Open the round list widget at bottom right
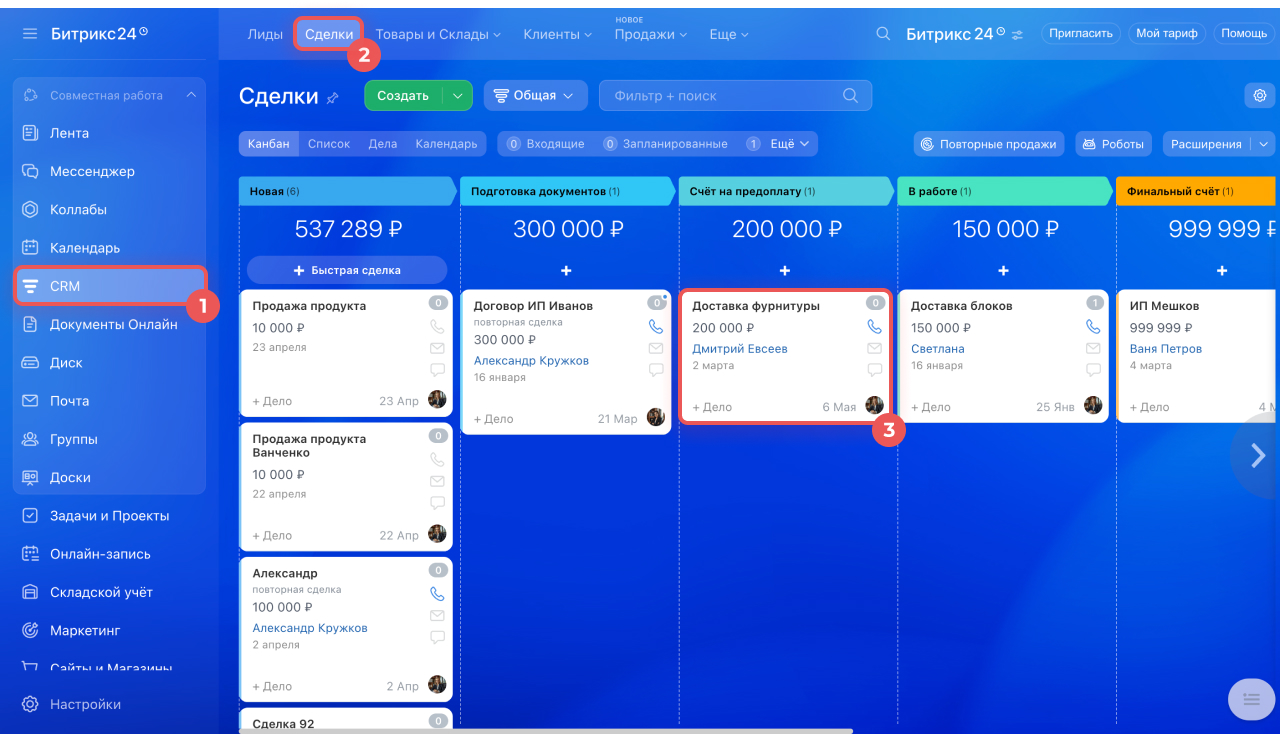 (x=1250, y=698)
